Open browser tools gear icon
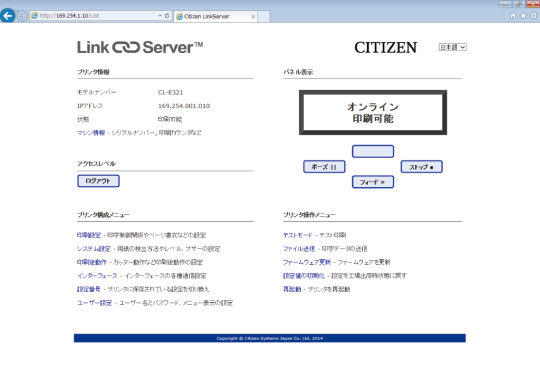The image size is (540, 377). click(533, 16)
